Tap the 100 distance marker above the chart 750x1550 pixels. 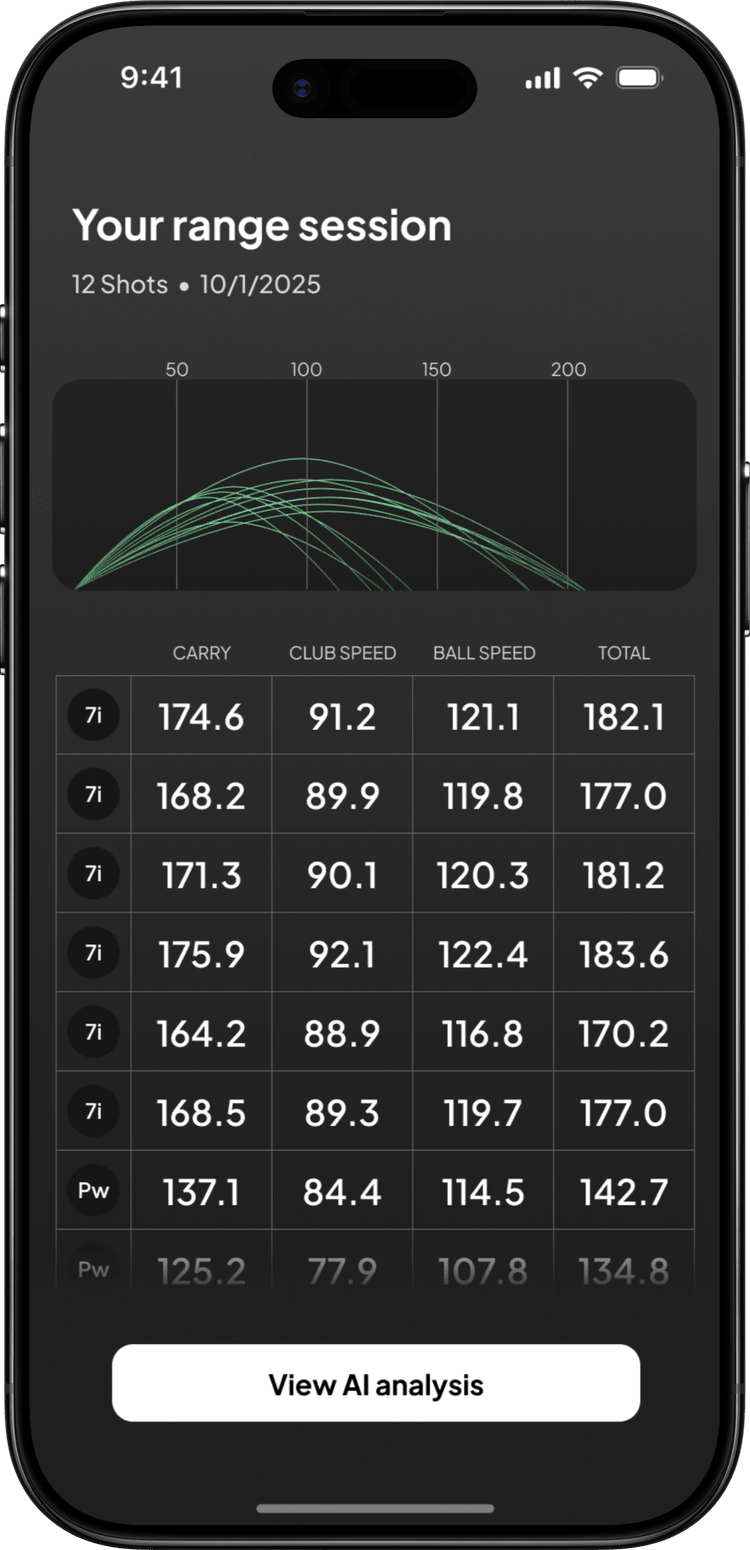tap(306, 369)
